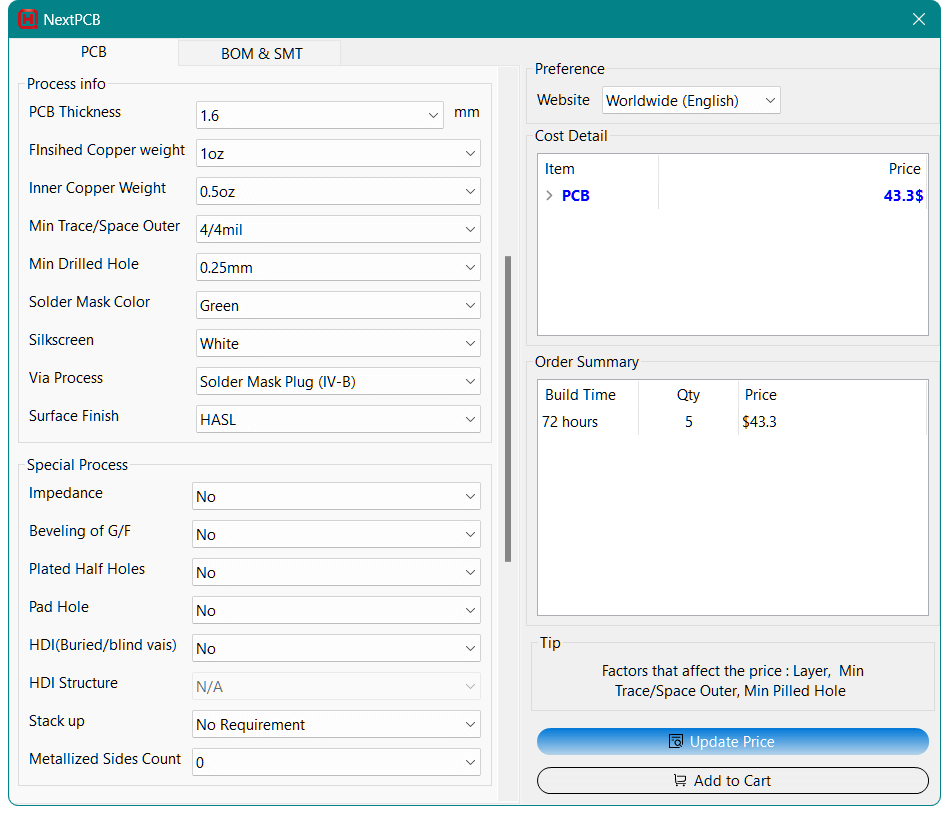Click the Add to Cart button
Viewport: 949px width, 814px height.
(x=732, y=780)
